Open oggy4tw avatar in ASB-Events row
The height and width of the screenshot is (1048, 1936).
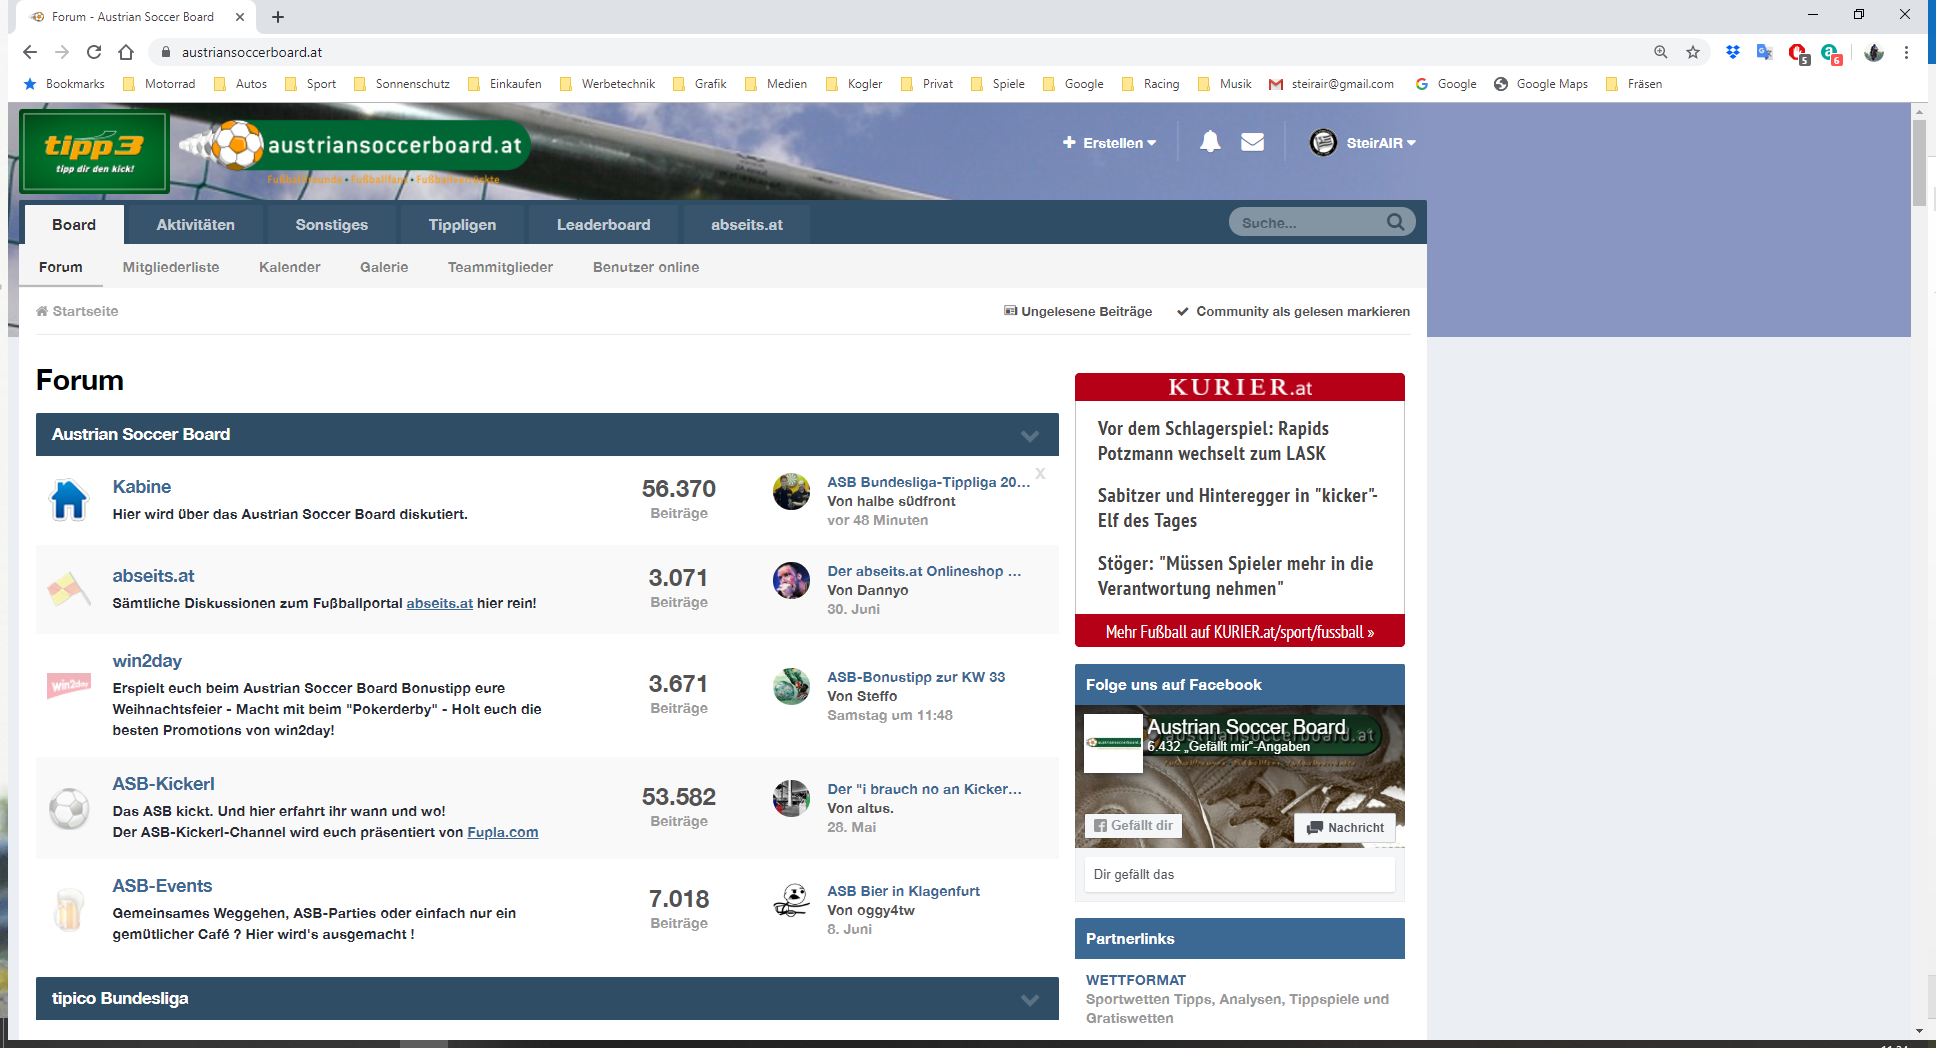pyautogui.click(x=791, y=900)
